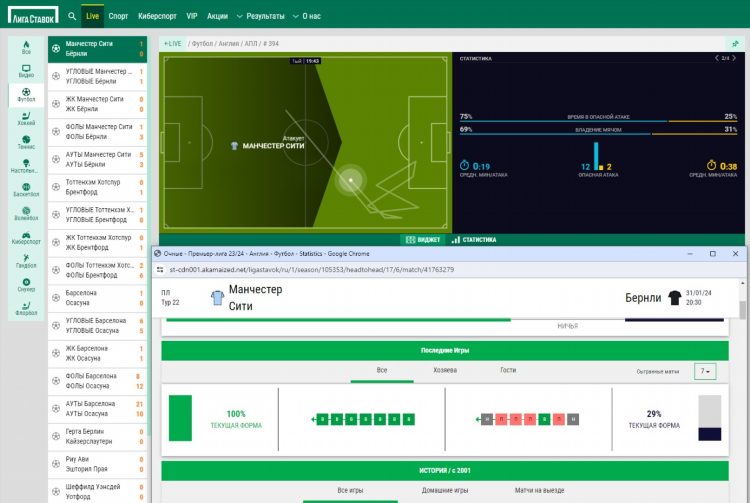Select the Домашние игры tab

pyautogui.click(x=445, y=490)
